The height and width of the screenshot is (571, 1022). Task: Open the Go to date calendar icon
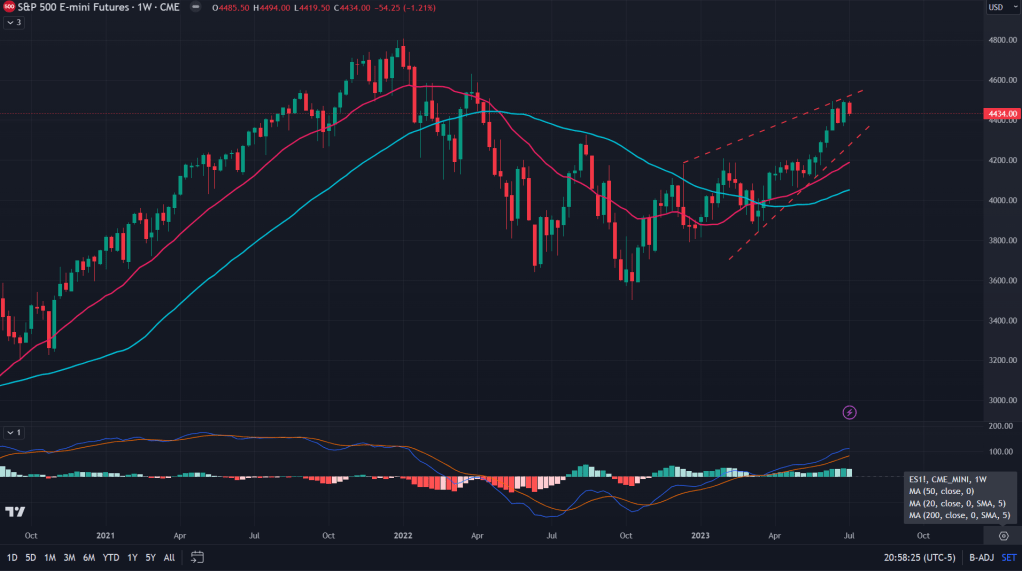pyautogui.click(x=197, y=557)
